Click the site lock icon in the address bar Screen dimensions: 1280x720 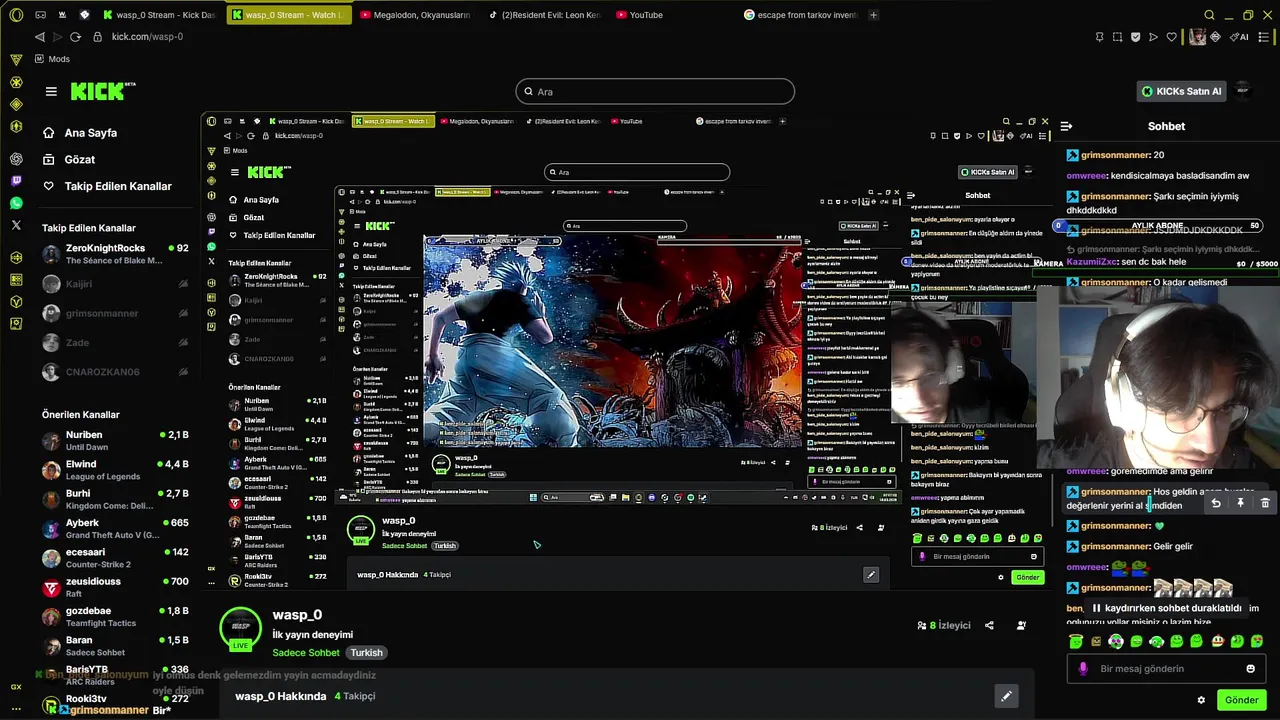point(98,37)
